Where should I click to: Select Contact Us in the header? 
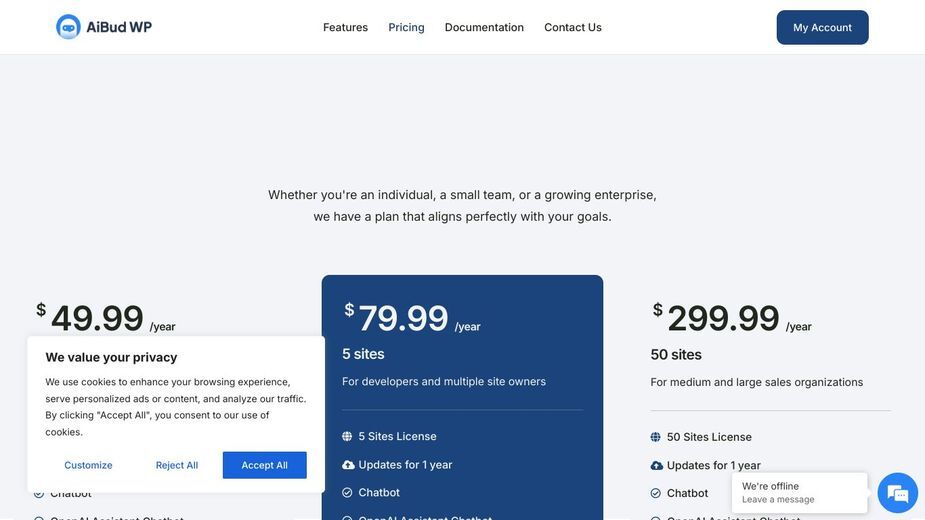point(573,27)
